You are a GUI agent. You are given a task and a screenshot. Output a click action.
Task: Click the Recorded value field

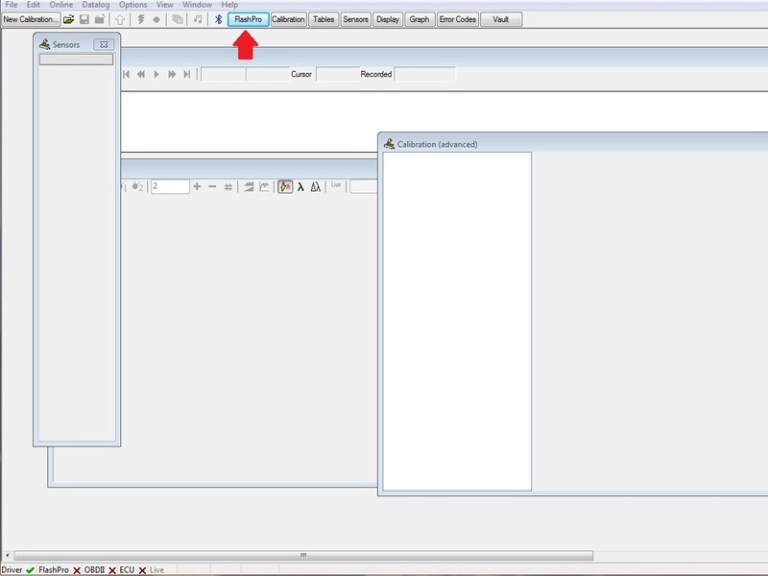pos(425,74)
